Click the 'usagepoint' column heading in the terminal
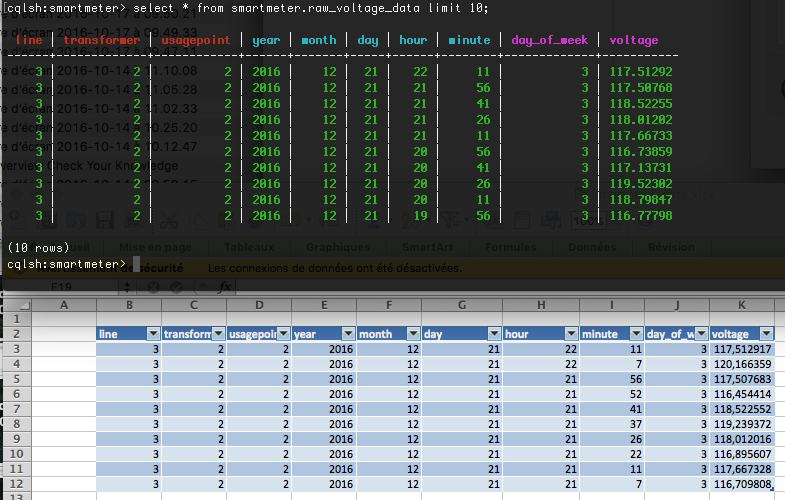 [x=196, y=40]
